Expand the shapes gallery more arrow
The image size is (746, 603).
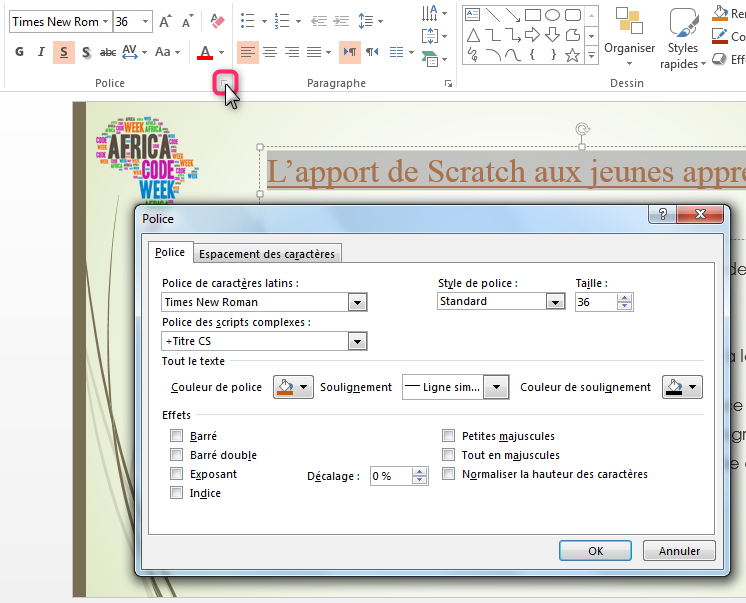[x=591, y=56]
